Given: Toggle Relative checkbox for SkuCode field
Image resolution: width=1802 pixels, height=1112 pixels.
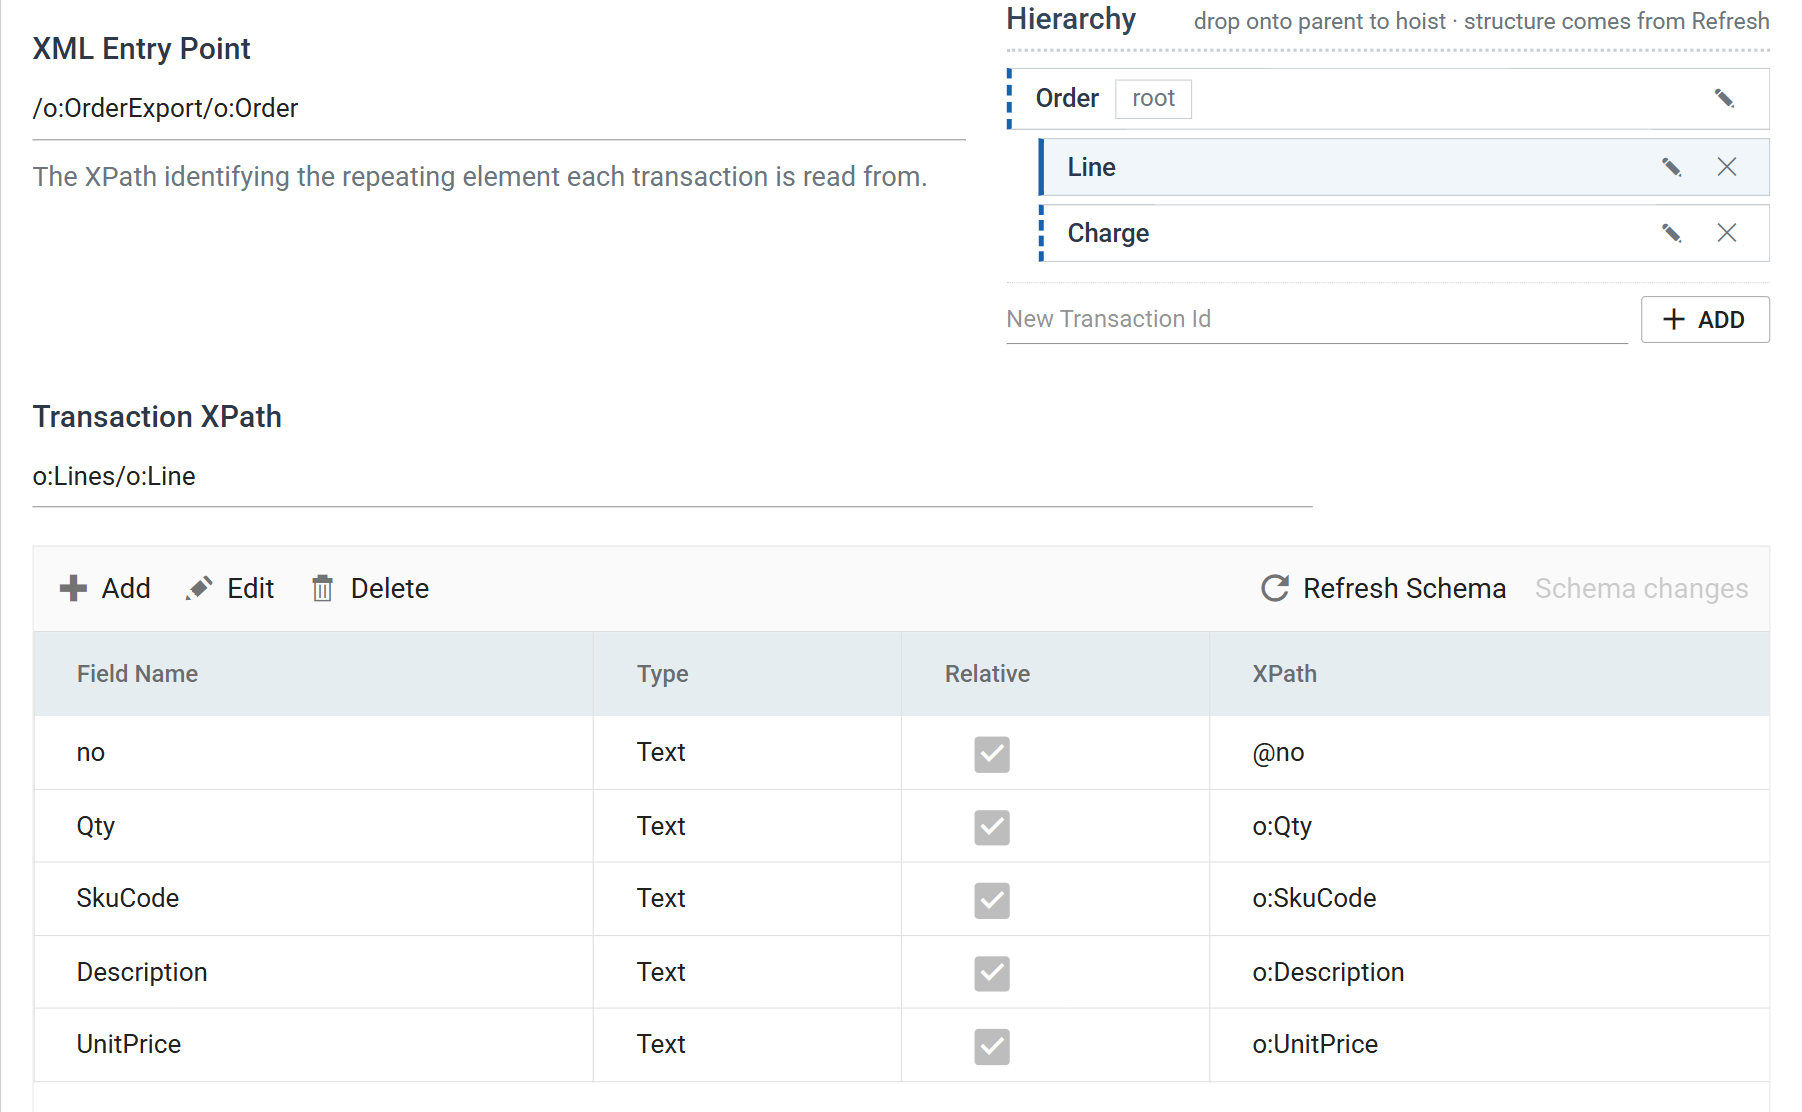Looking at the screenshot, I should coord(992,900).
